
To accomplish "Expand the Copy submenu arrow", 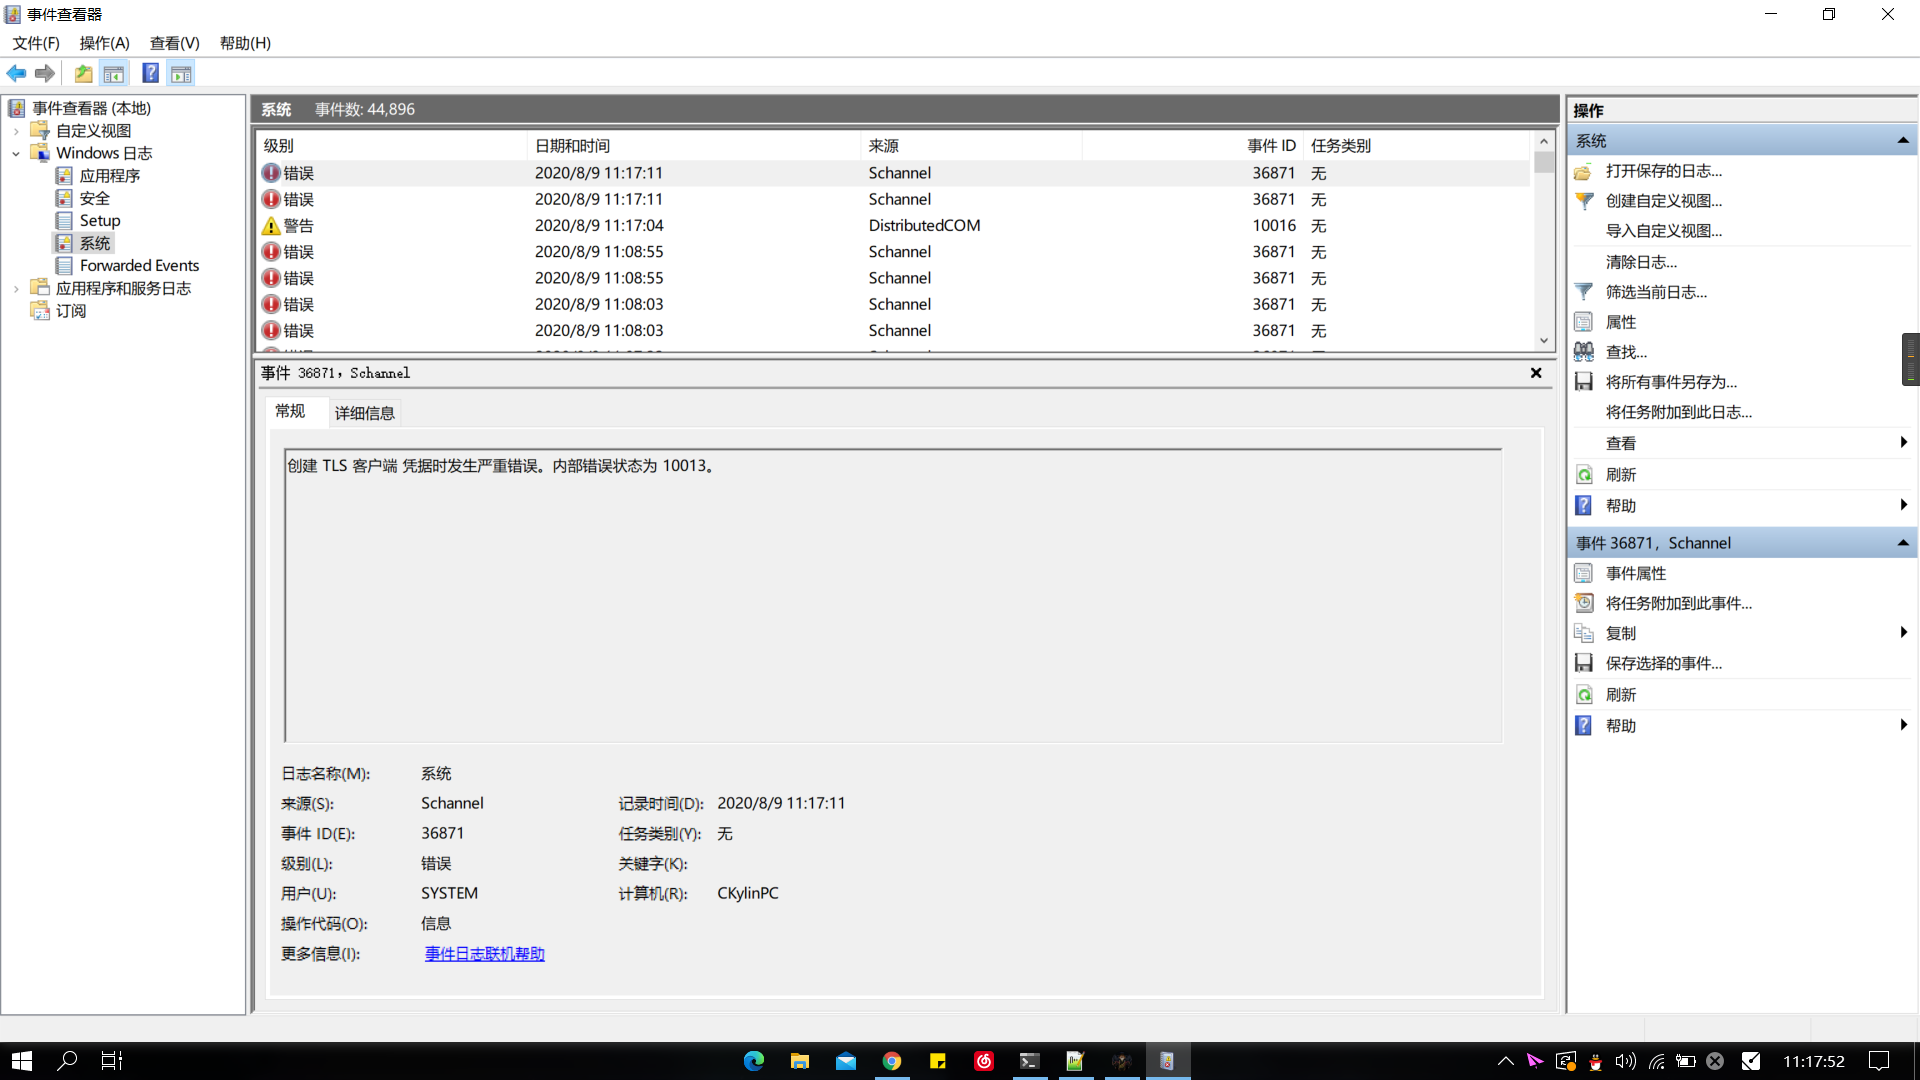I will (x=1903, y=632).
